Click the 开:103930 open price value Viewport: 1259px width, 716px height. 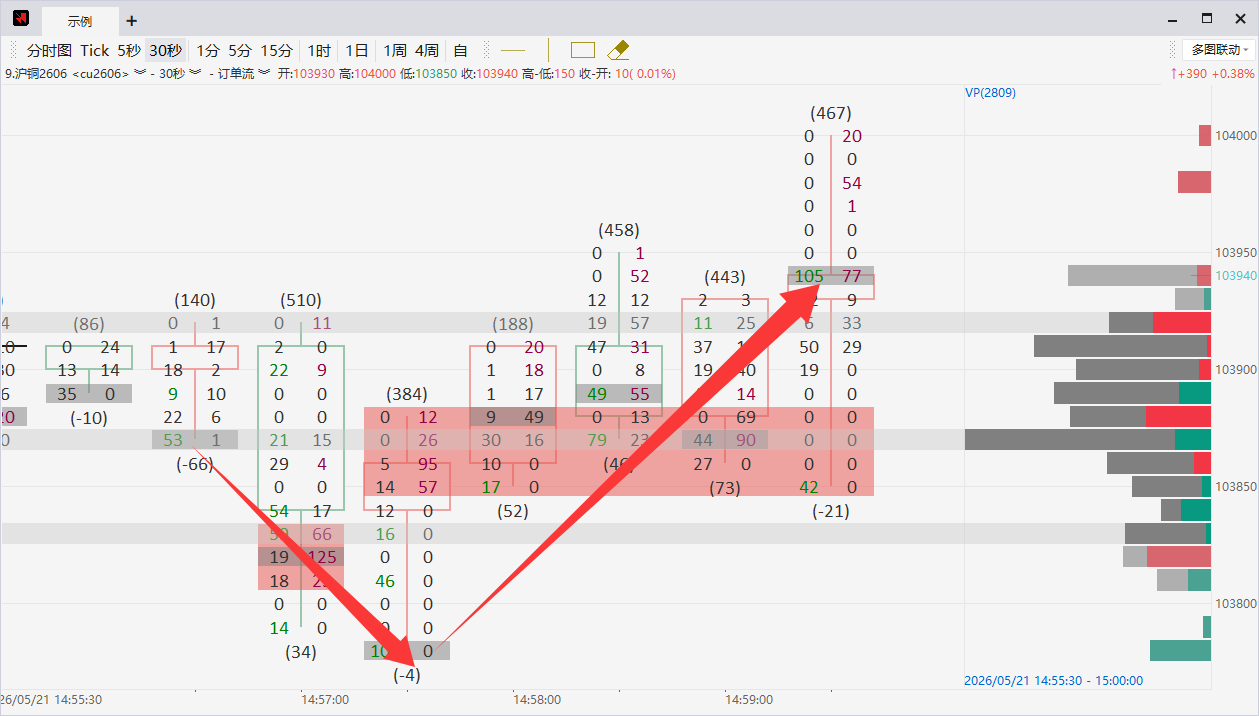306,74
